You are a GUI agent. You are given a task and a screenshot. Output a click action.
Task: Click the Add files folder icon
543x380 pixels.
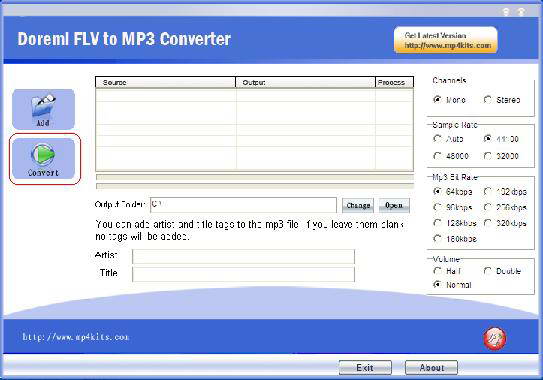[43, 109]
